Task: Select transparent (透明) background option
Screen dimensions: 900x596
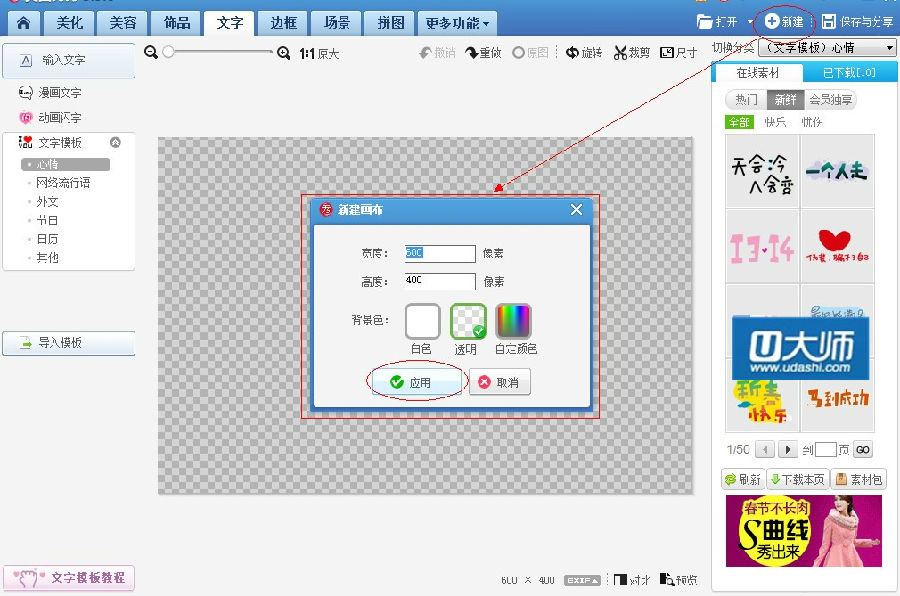Action: point(468,322)
